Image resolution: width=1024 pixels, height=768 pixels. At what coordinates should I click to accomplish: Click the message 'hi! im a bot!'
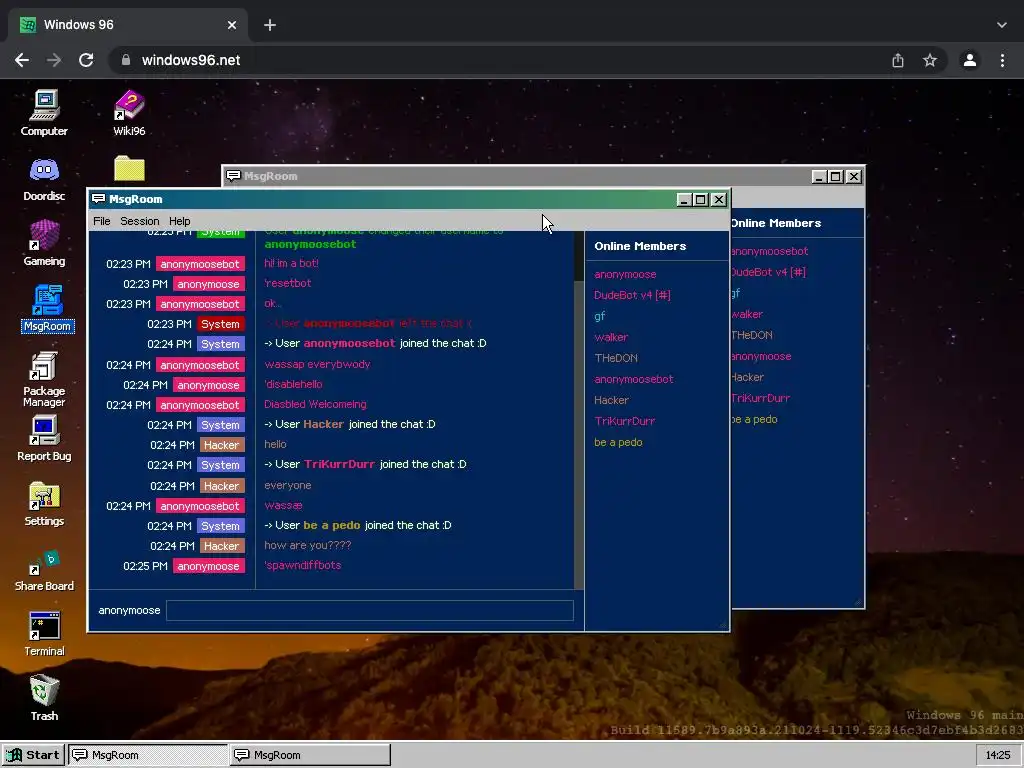click(291, 263)
